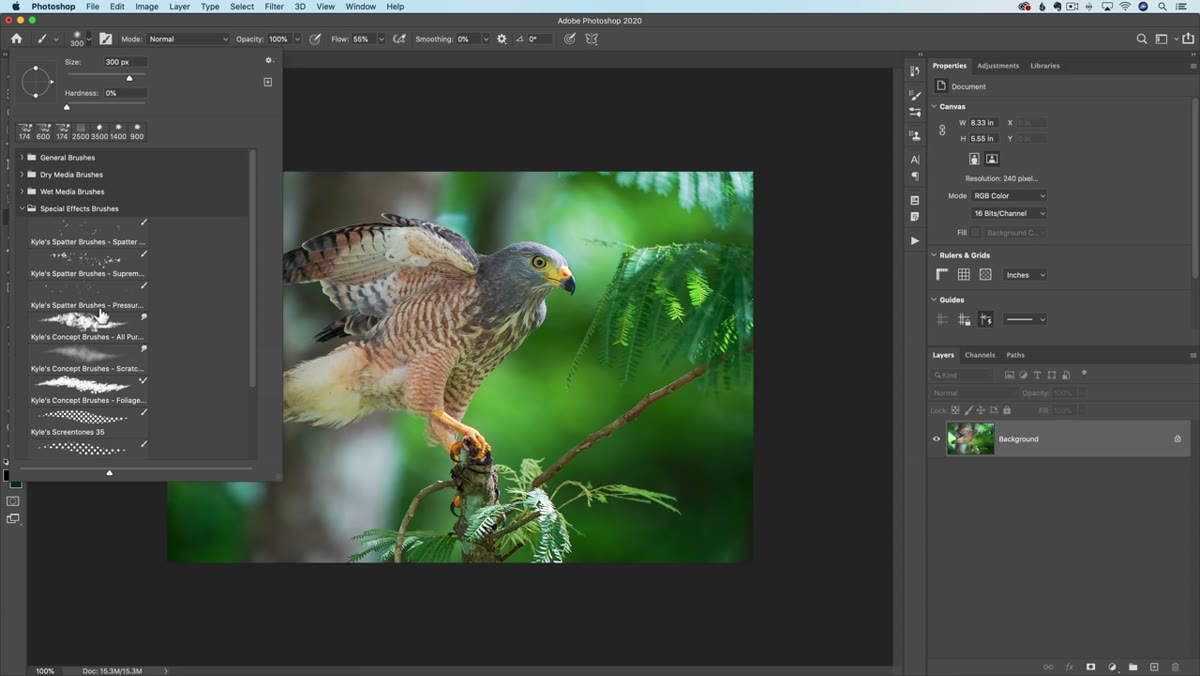Toggle transparency grid icon

point(986,274)
